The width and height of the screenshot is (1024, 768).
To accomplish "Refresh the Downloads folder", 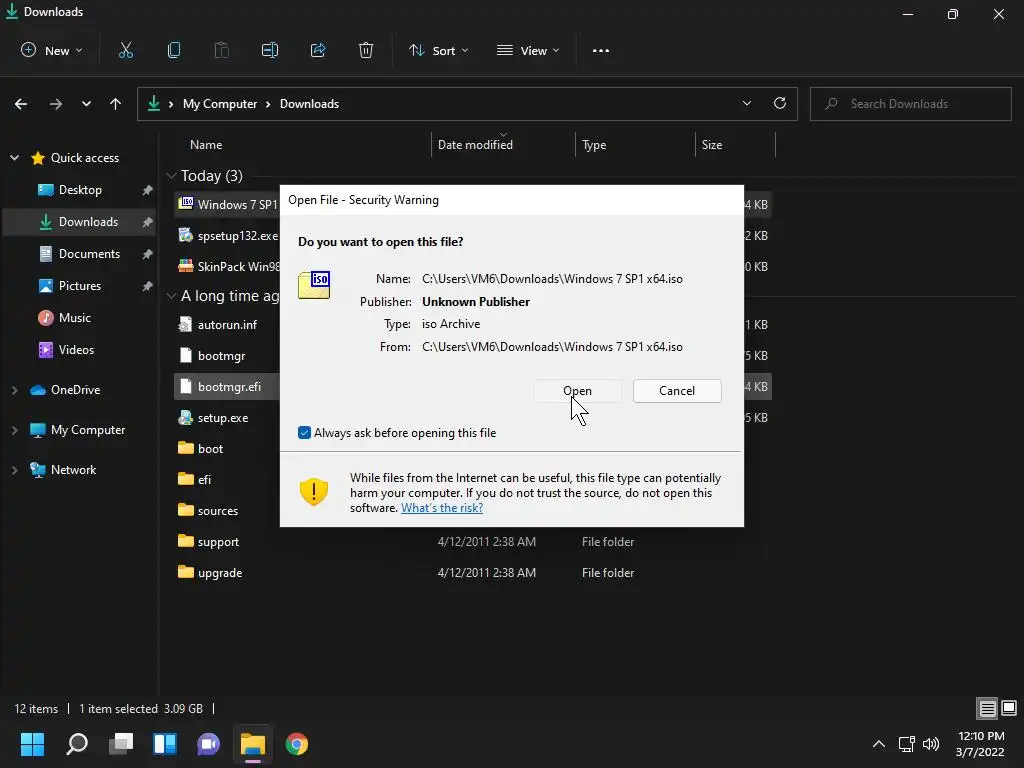I will 780,103.
